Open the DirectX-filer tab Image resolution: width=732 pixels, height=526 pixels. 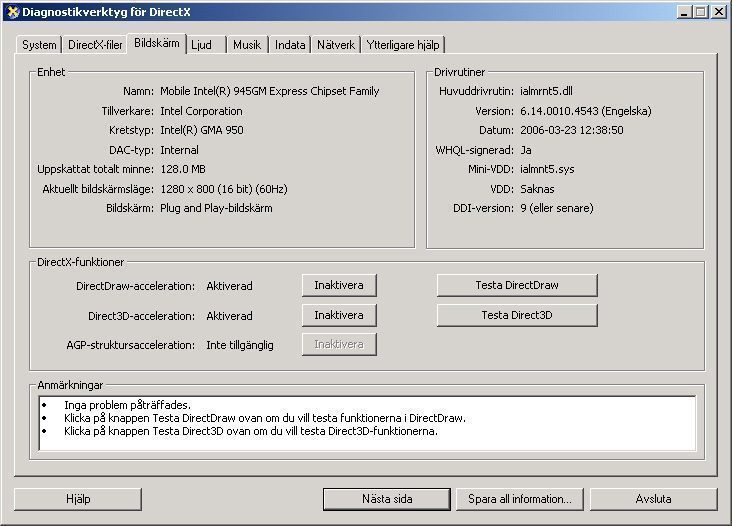click(x=95, y=45)
